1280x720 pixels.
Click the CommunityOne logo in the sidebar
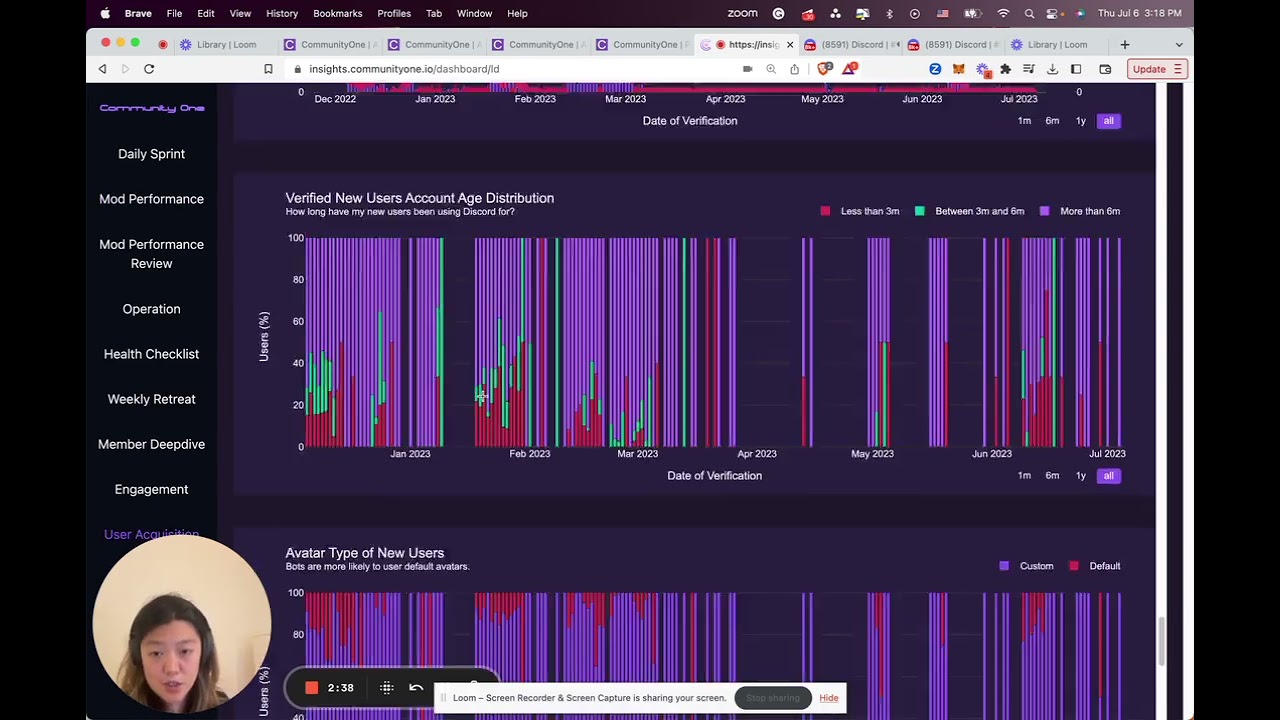152,108
